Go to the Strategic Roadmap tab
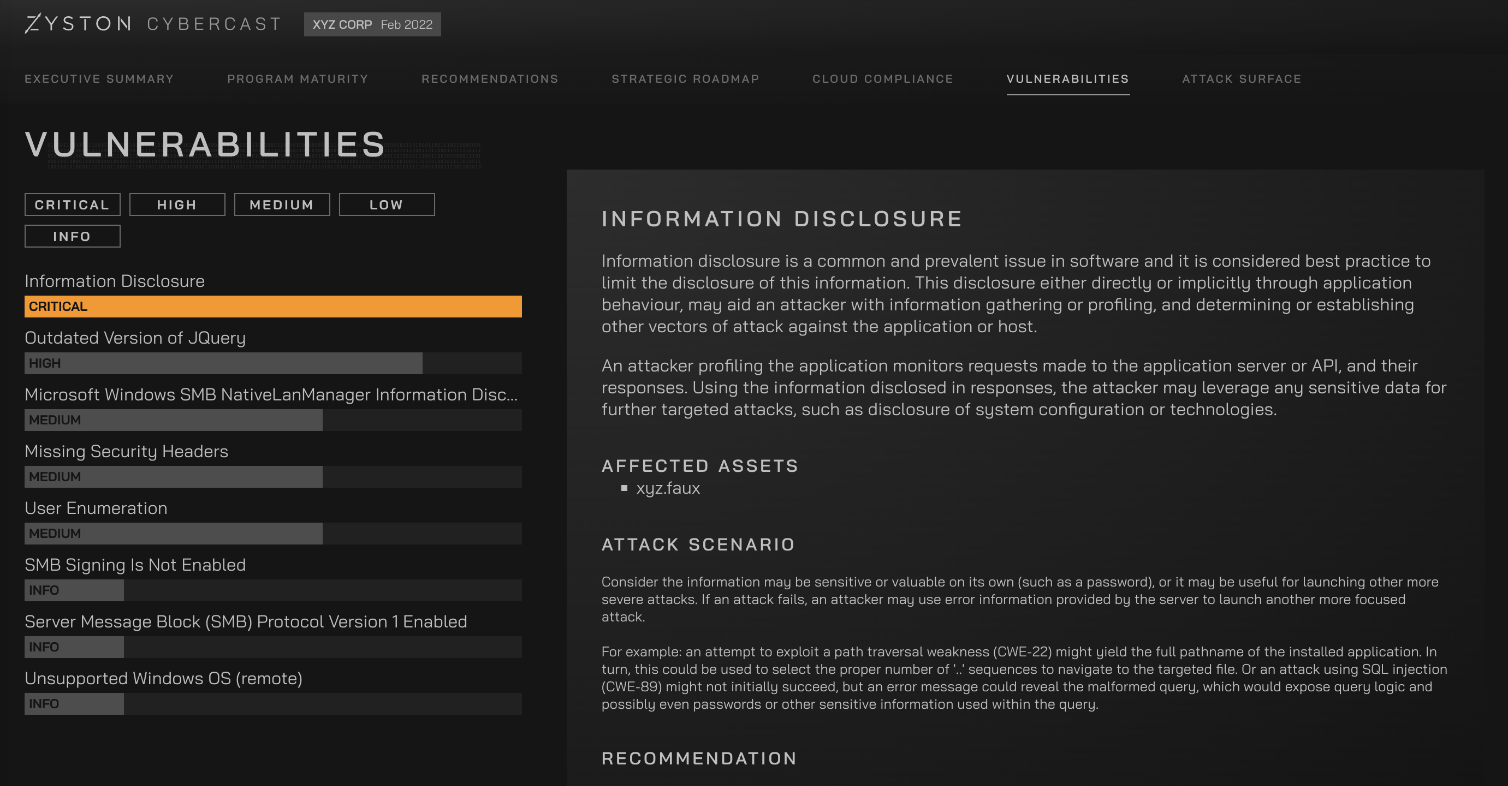This screenshot has width=1508, height=786. (x=685, y=79)
